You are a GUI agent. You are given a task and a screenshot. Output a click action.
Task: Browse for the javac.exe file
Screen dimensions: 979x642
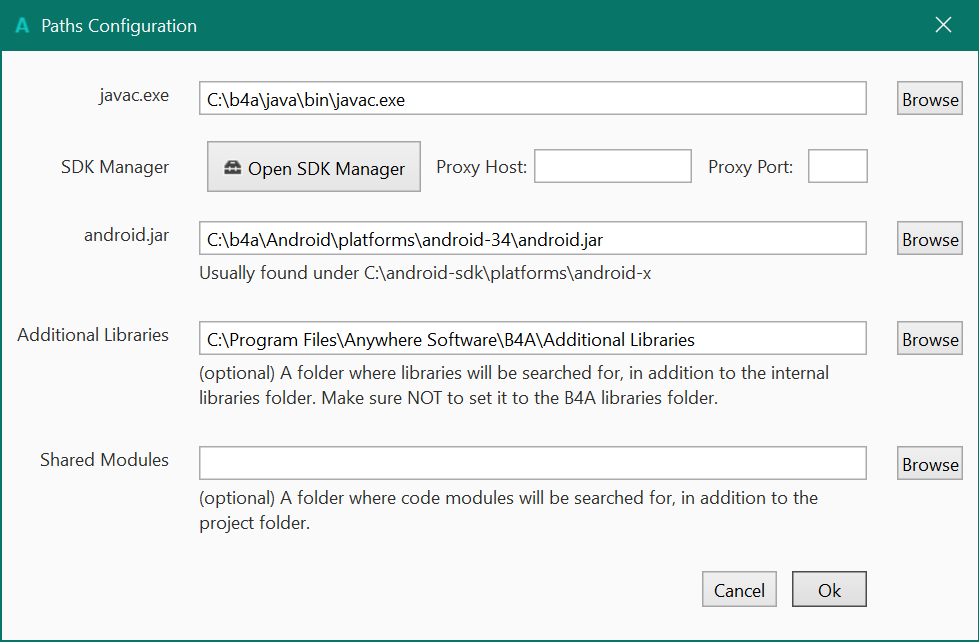tap(930, 99)
